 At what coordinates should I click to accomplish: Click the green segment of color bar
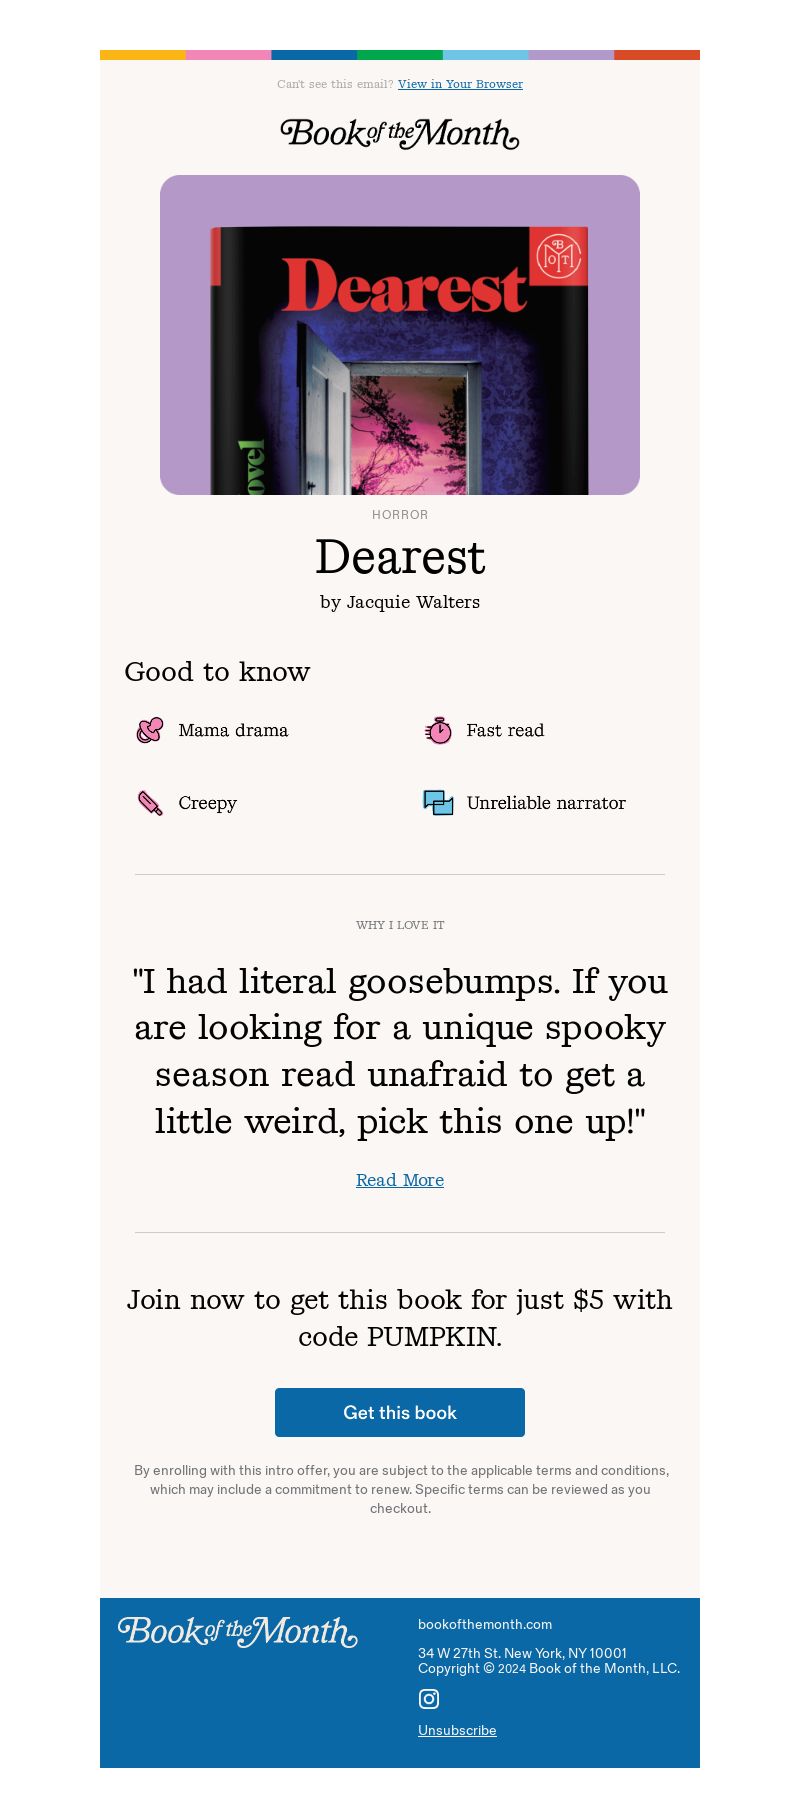(400, 55)
